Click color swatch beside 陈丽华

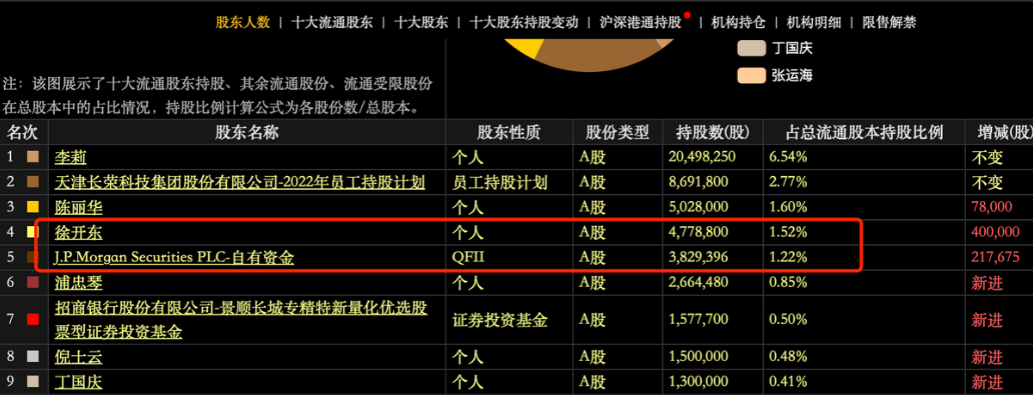(x=33, y=207)
